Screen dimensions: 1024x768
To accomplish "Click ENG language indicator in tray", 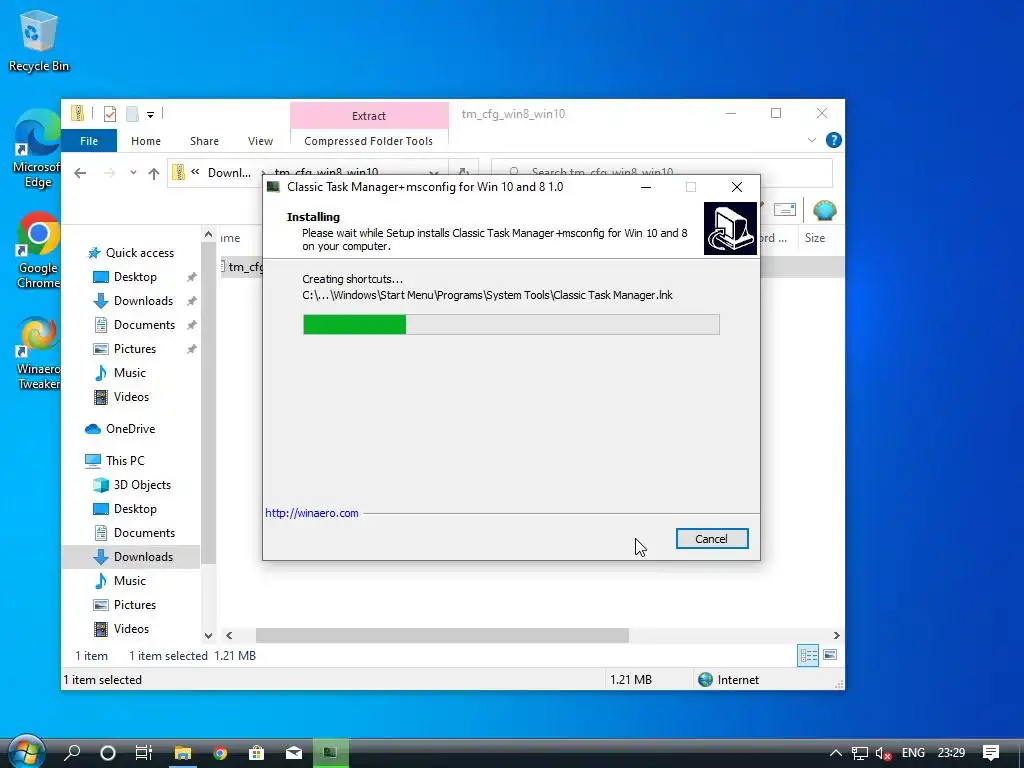I will (913, 753).
